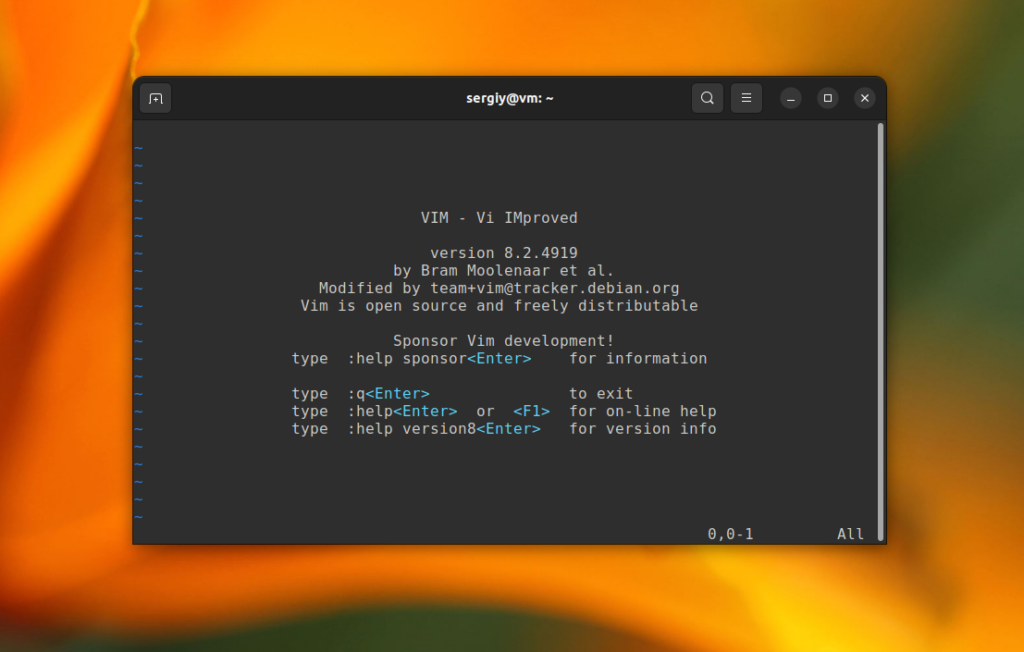Click the text 'for on-line help'
This screenshot has height=652, width=1024.
[643, 412]
